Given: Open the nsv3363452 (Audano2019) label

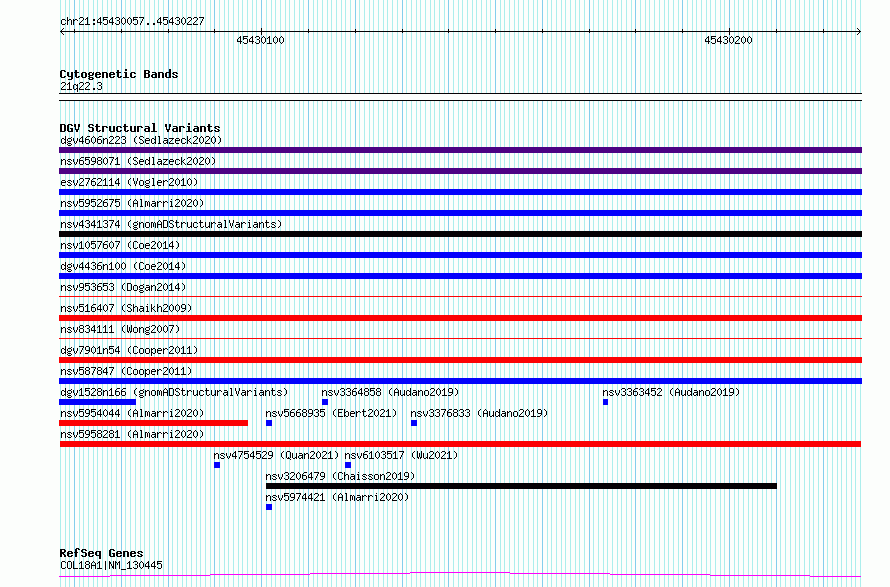Looking at the screenshot, I should click(x=671, y=392).
